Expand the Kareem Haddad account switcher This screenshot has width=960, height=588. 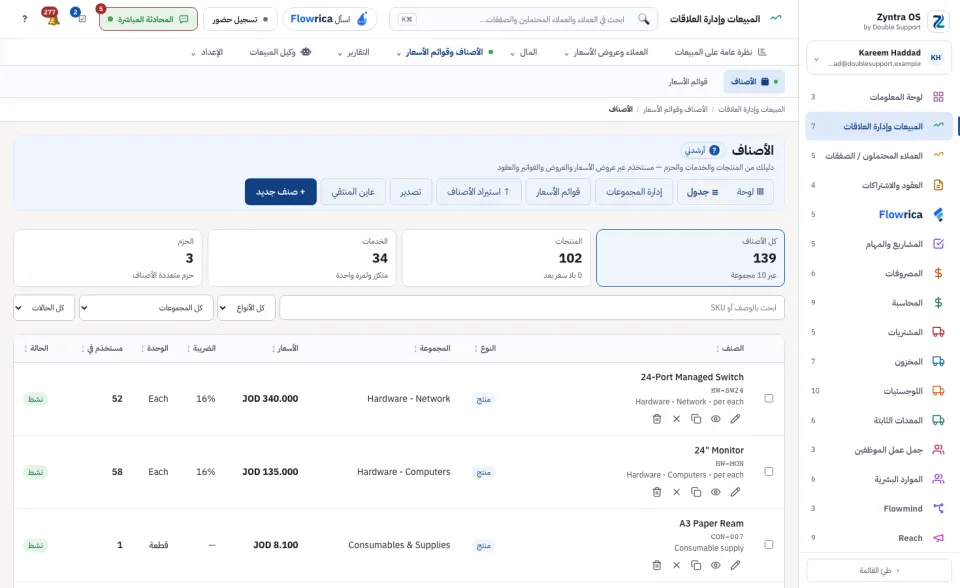pos(879,58)
